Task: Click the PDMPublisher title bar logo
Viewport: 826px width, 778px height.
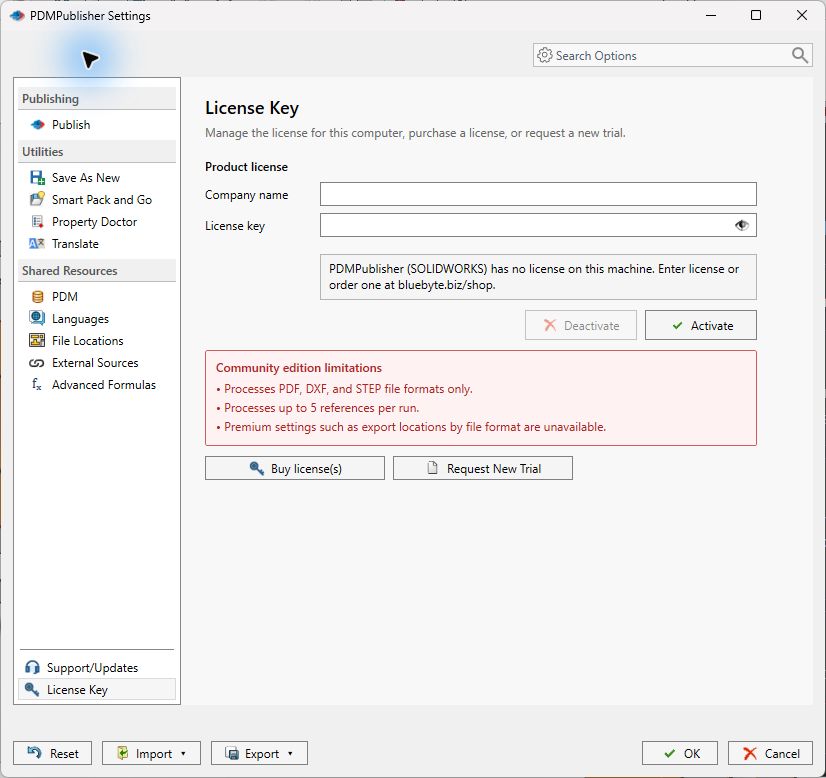Action: 17,16
